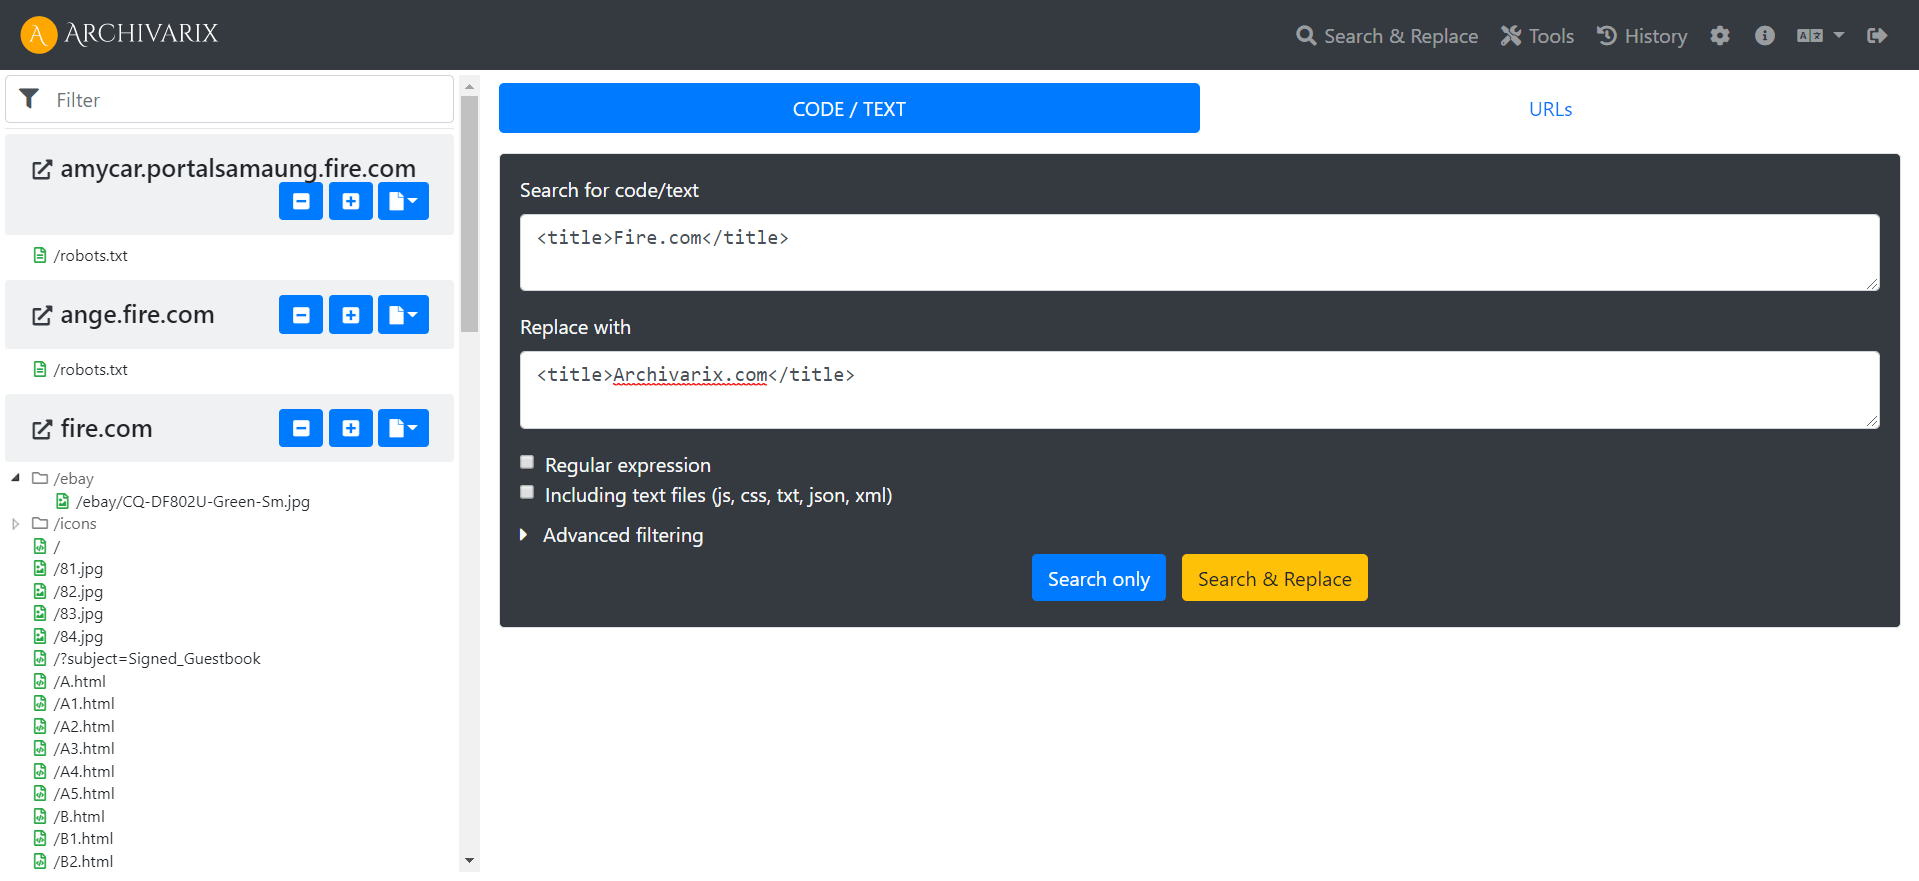
Task: Click sidebar scrollbar up arrow
Action: click(469, 86)
